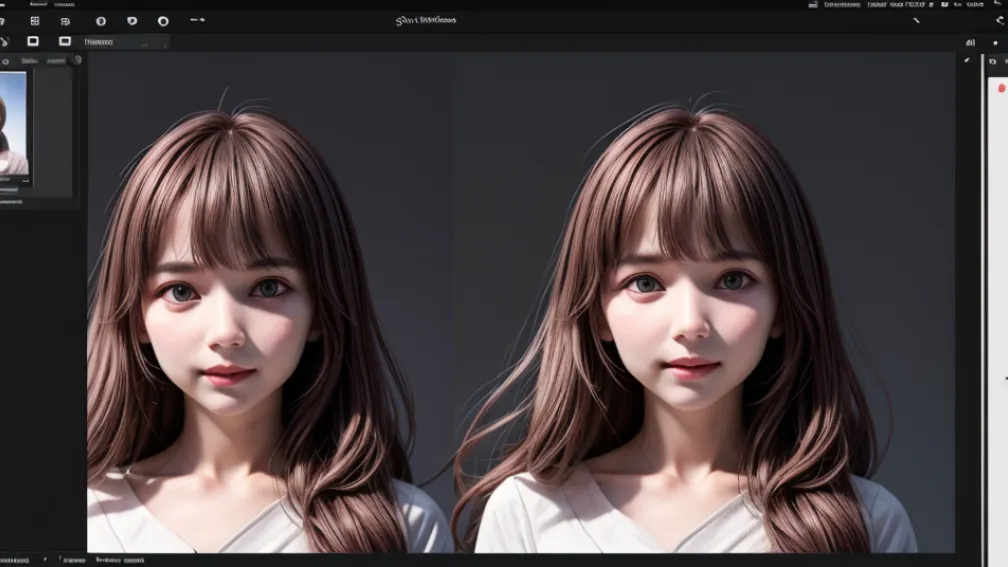1008x567 pixels.
Task: Click the pencil edit icon right of the canvas
Action: 967,60
